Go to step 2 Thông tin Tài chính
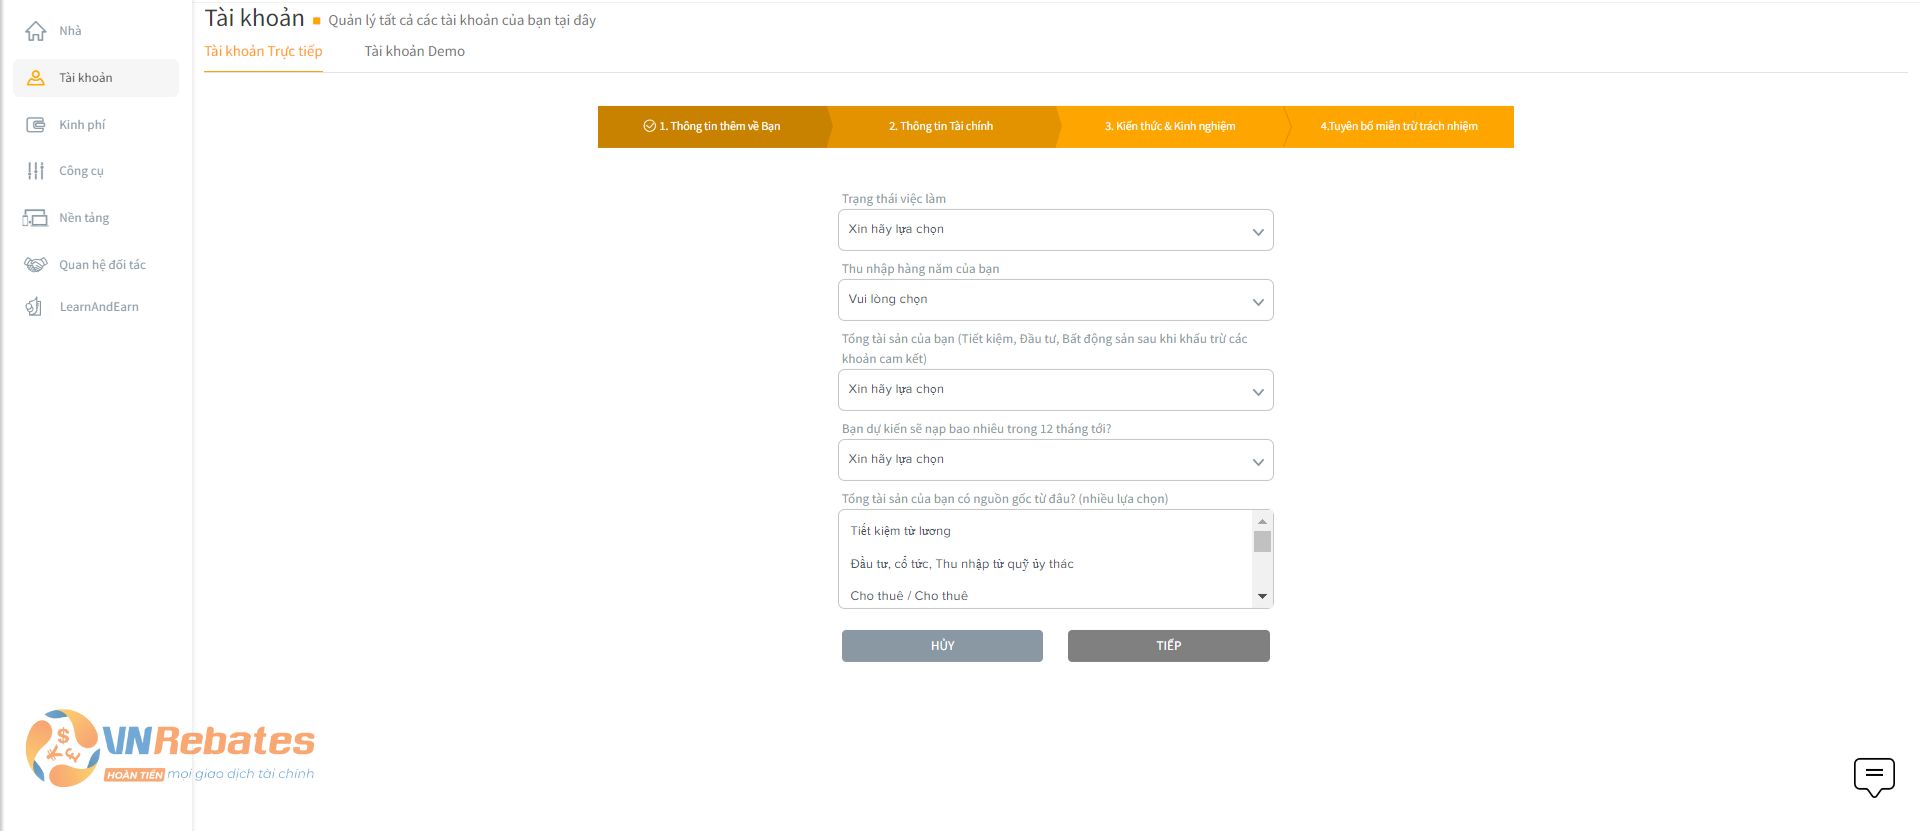 pos(941,127)
